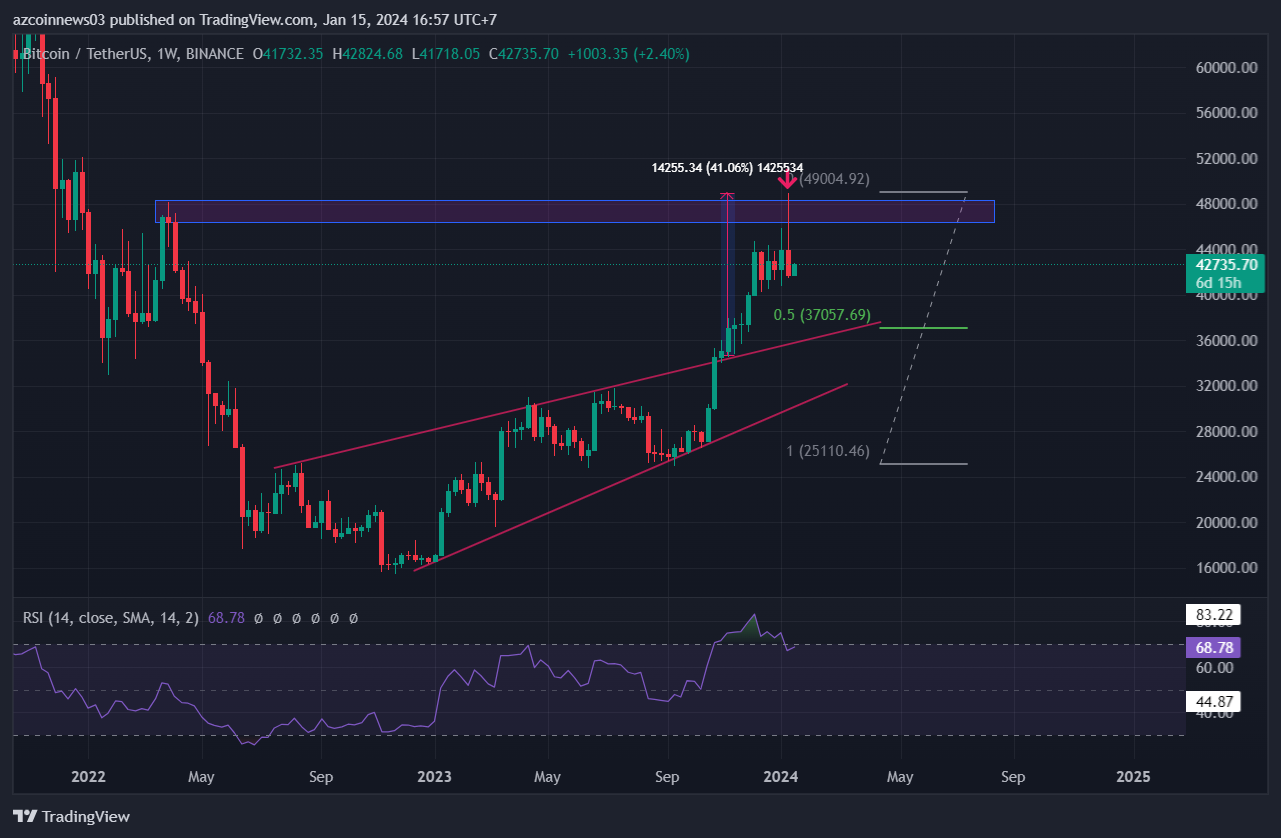Click the 2023 label on time axis
This screenshot has height=838, width=1281.
click(x=434, y=777)
